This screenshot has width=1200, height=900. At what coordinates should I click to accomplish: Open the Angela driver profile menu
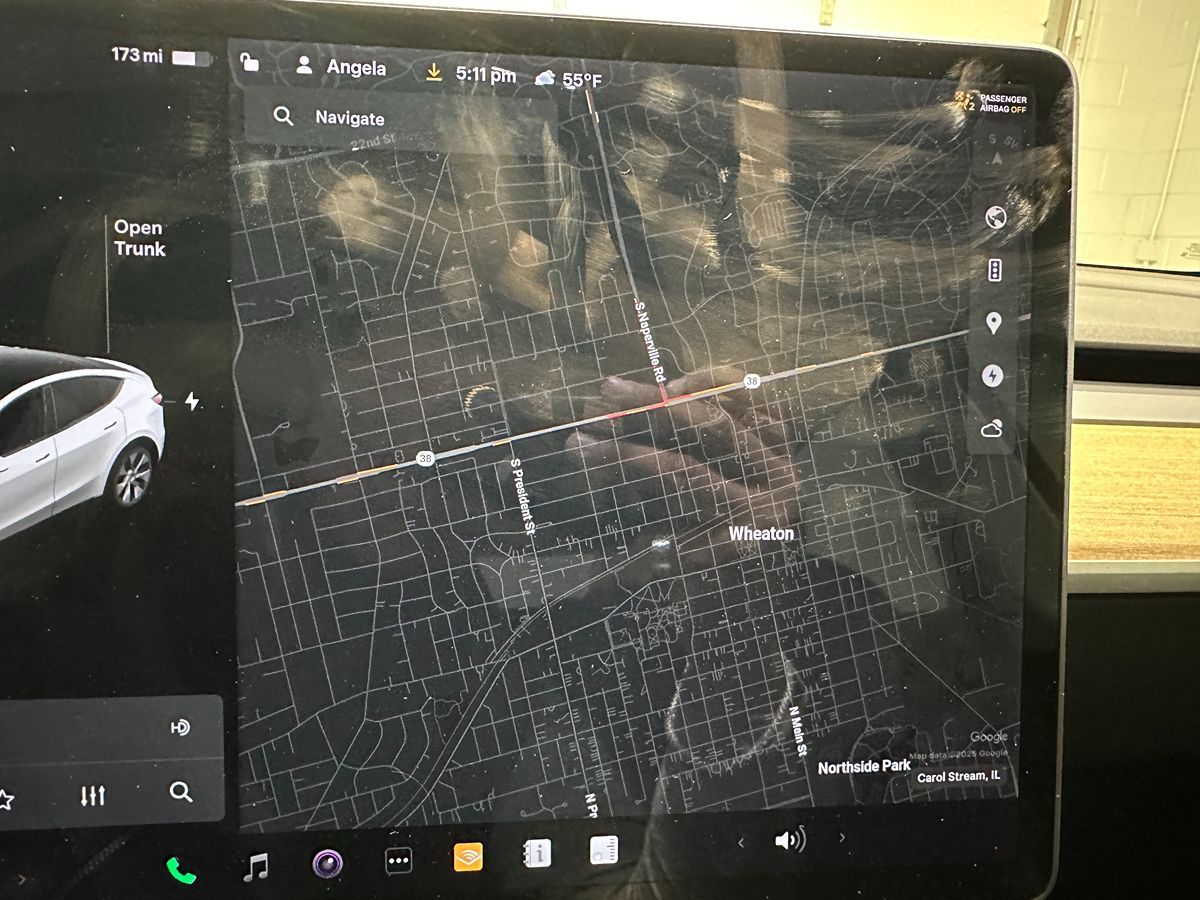341,68
